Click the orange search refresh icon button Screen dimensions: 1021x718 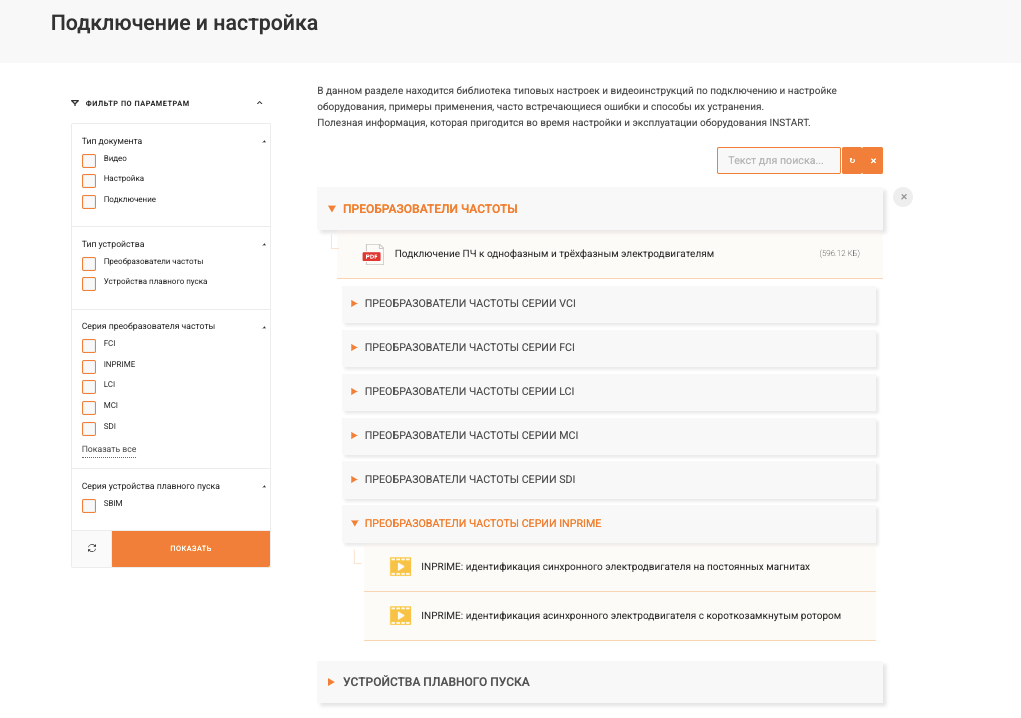tap(852, 161)
